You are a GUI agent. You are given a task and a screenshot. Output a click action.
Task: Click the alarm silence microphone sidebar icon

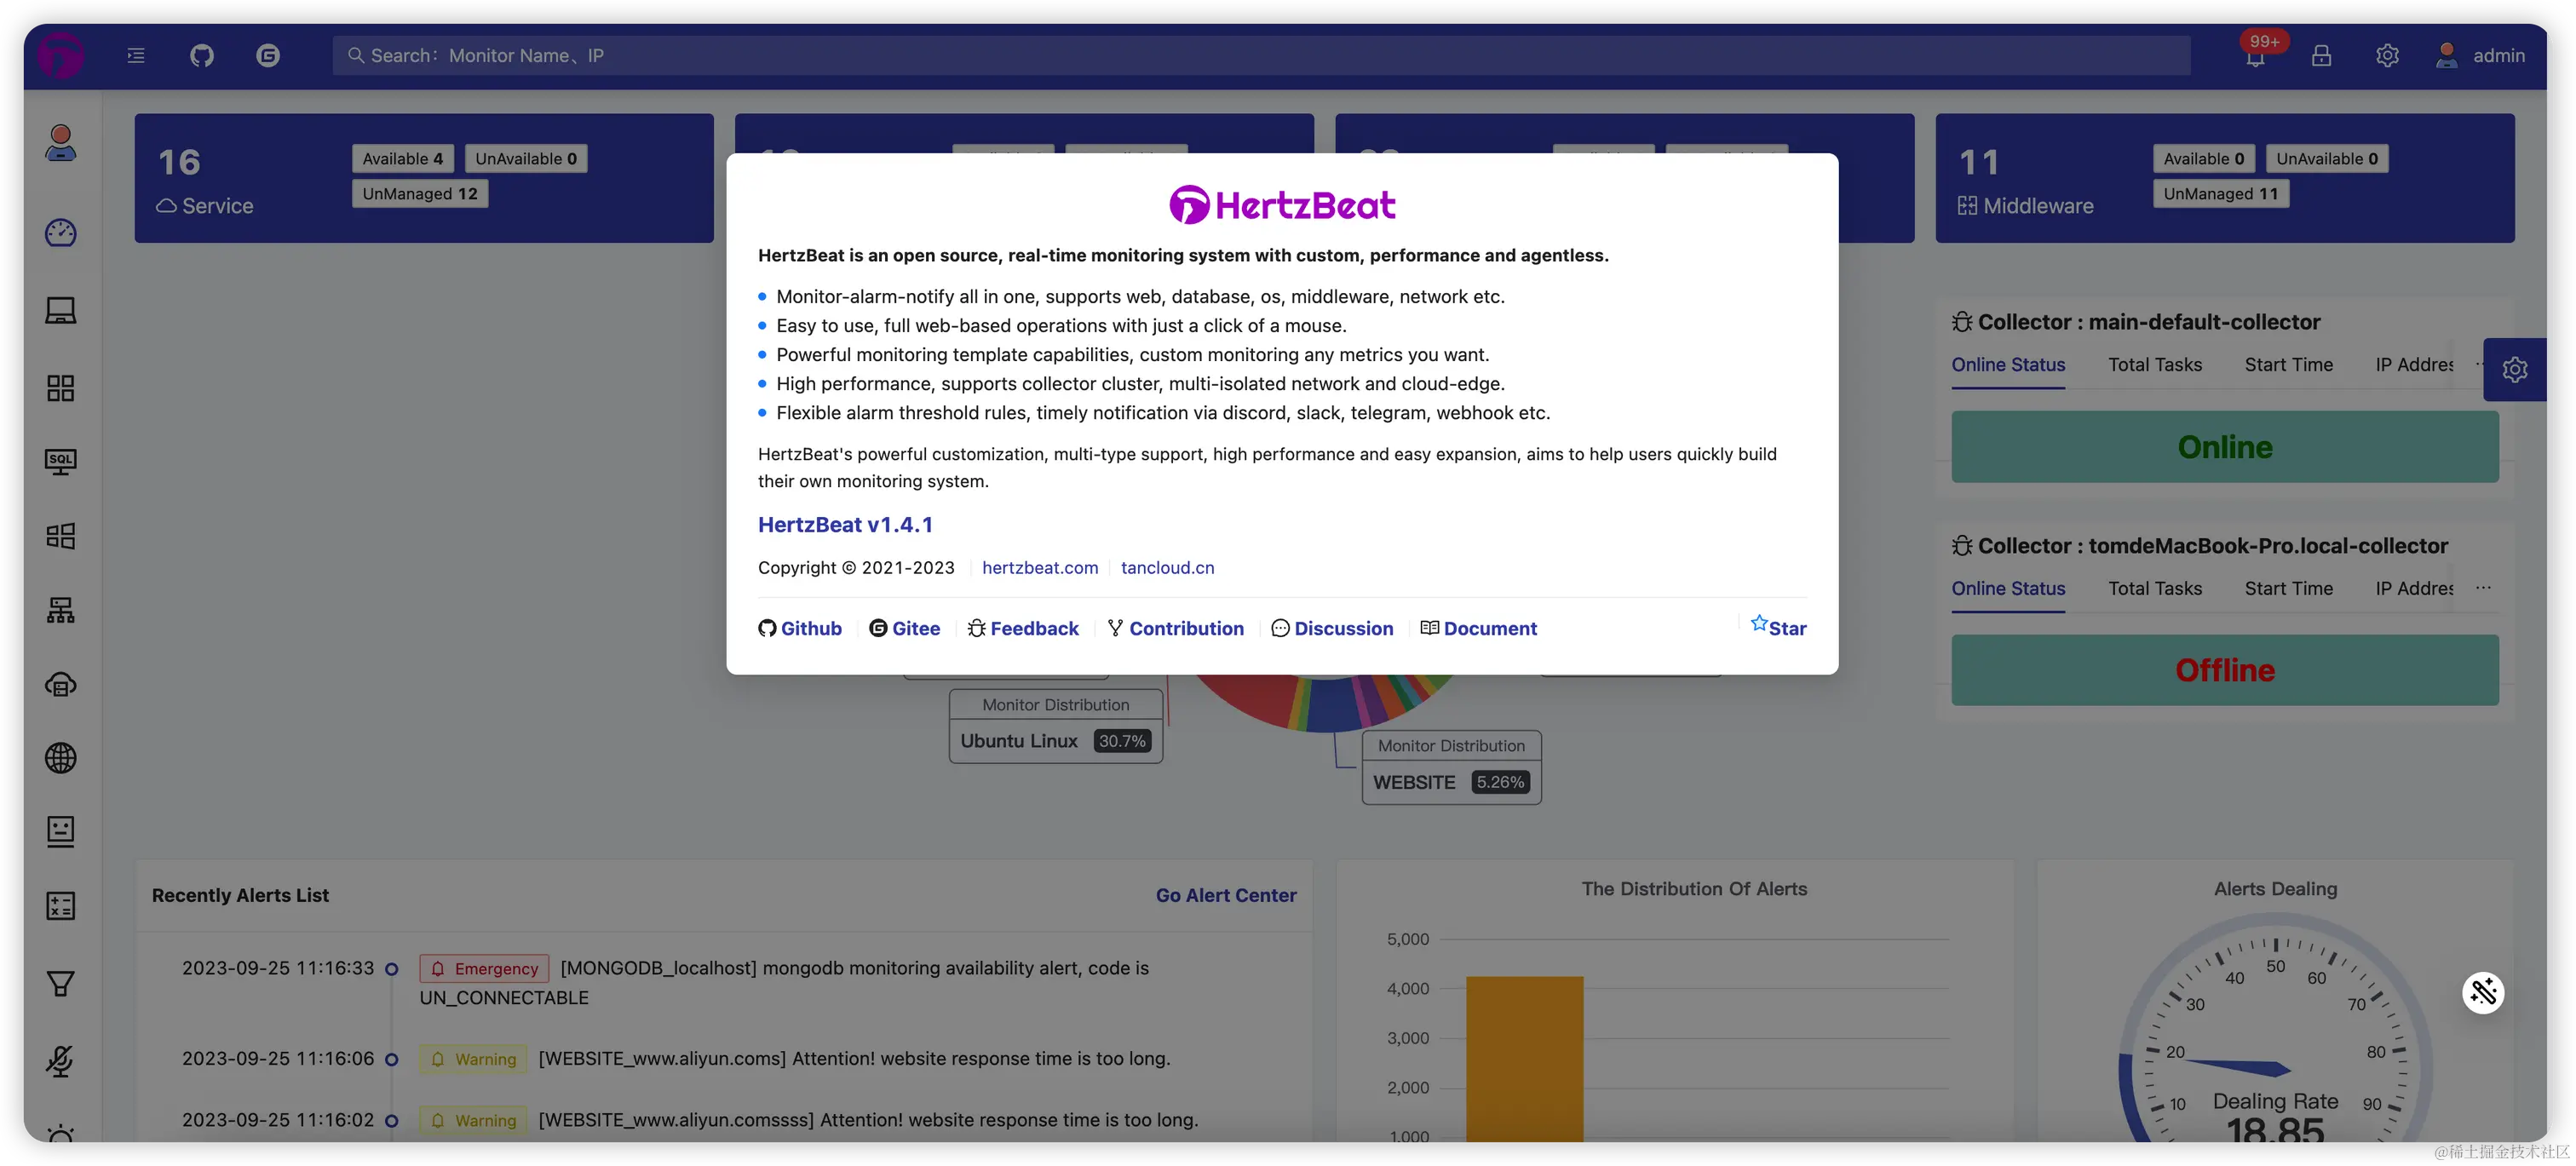tap(61, 1060)
